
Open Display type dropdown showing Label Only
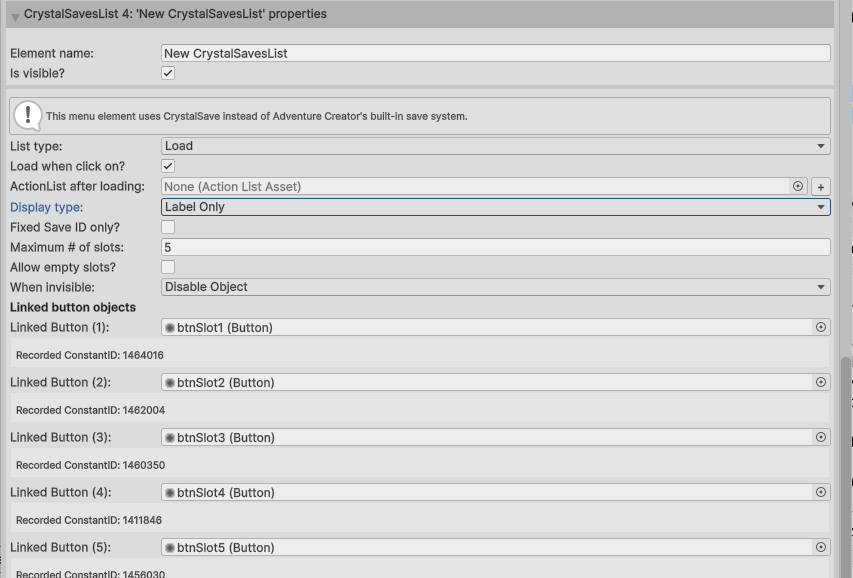pos(495,207)
